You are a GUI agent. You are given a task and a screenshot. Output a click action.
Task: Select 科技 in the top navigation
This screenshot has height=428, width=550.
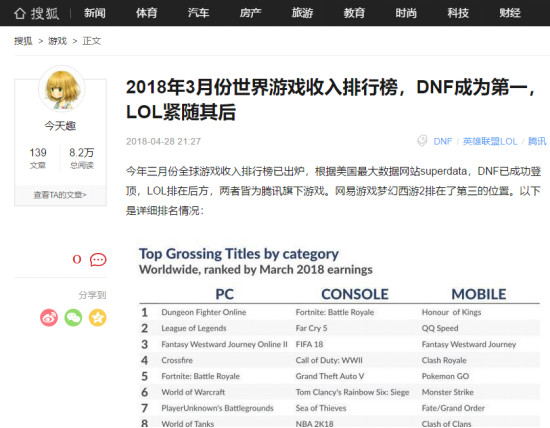(458, 13)
